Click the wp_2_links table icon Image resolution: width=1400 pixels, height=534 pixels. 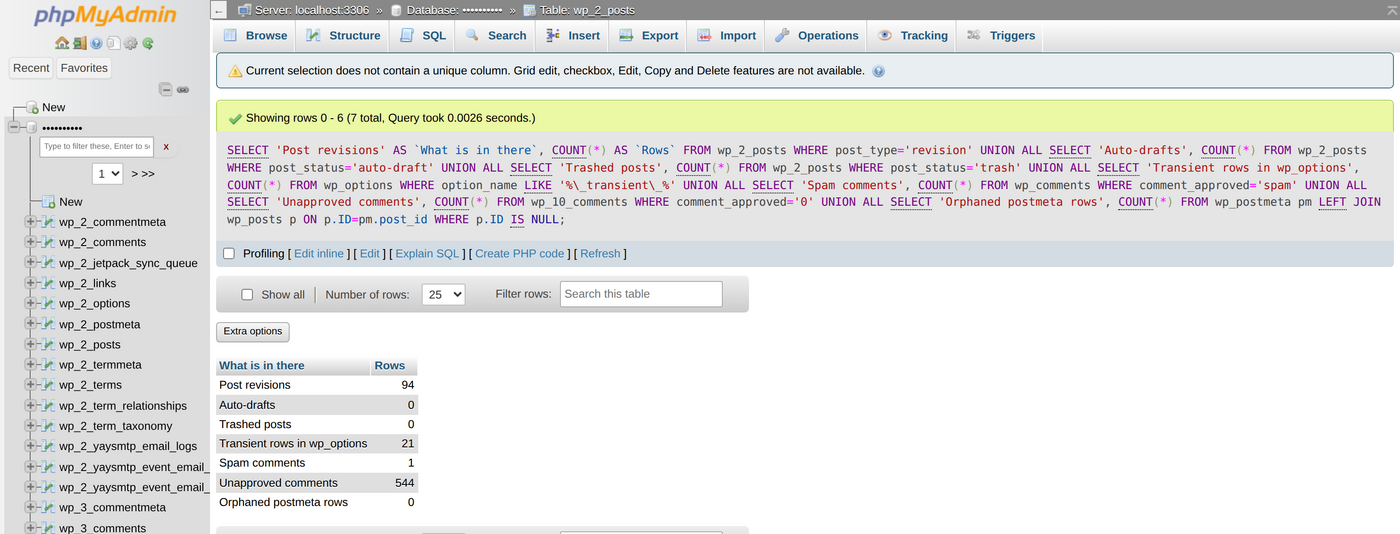tap(48, 283)
